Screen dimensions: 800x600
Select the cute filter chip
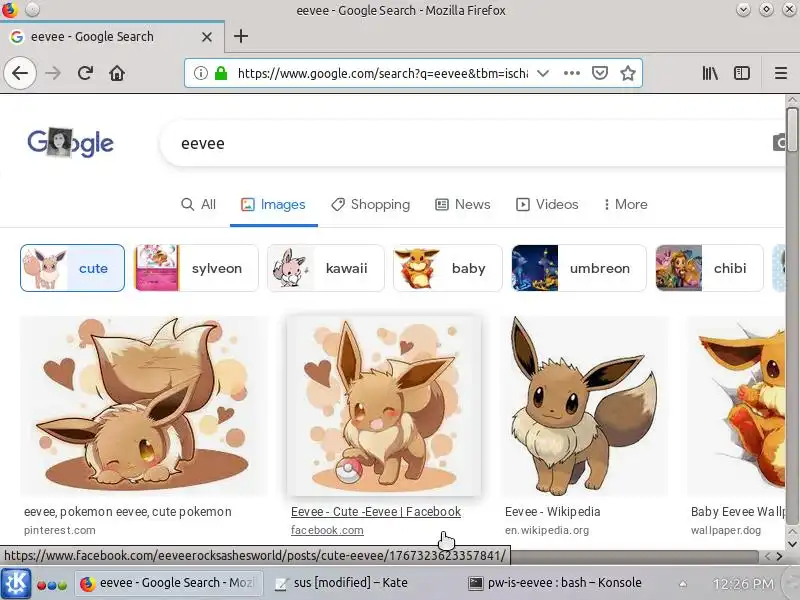pos(72,268)
